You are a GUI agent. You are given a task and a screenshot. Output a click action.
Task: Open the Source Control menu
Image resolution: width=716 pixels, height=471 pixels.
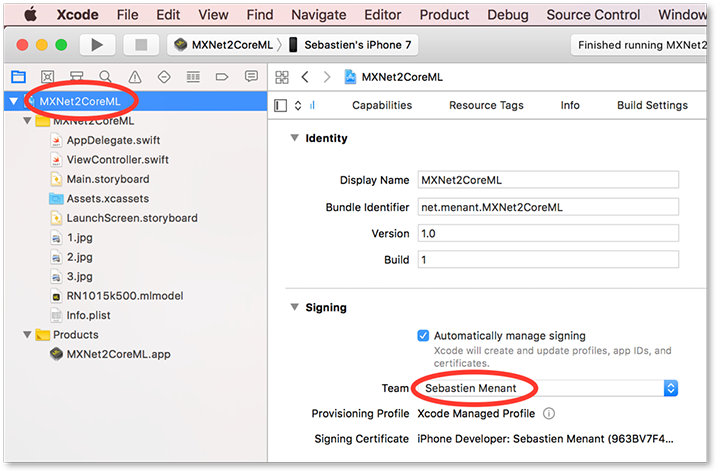(x=593, y=15)
